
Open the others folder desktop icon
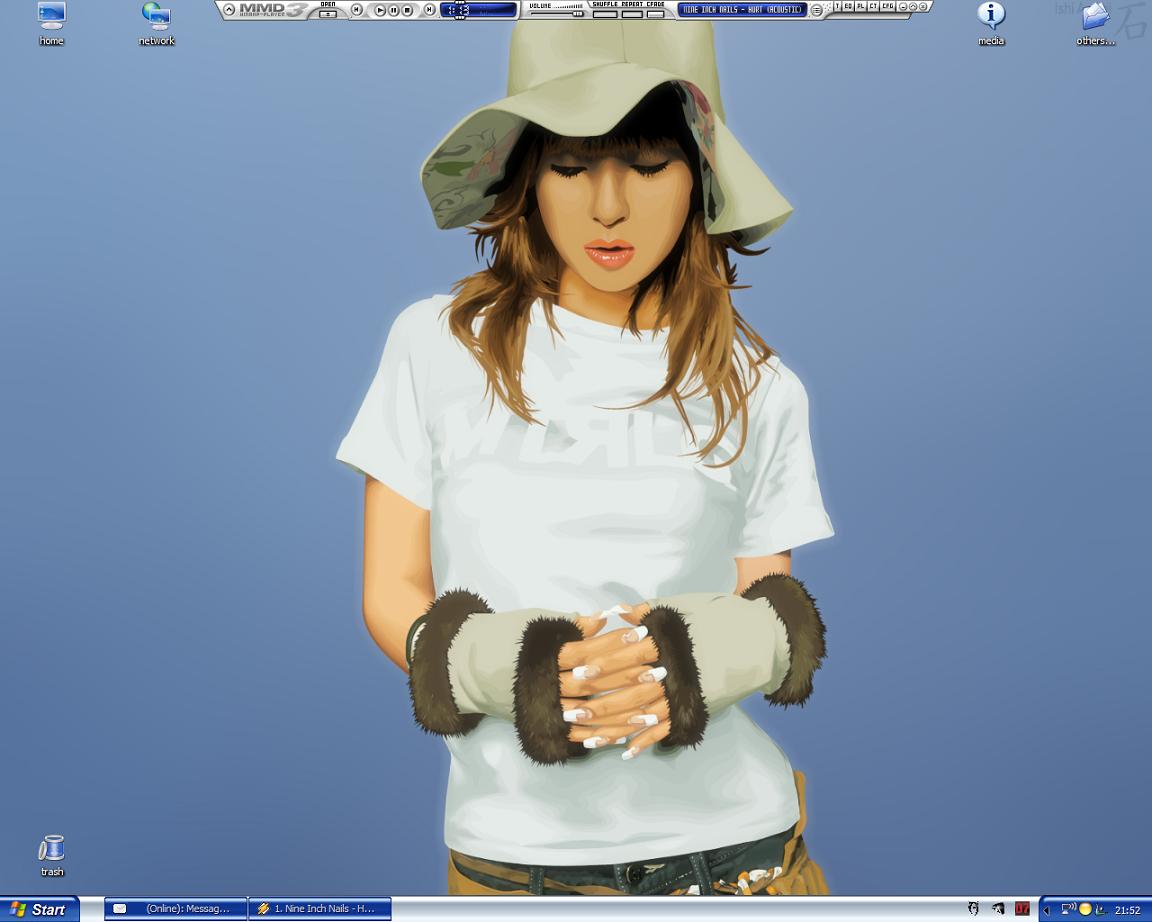[1095, 23]
